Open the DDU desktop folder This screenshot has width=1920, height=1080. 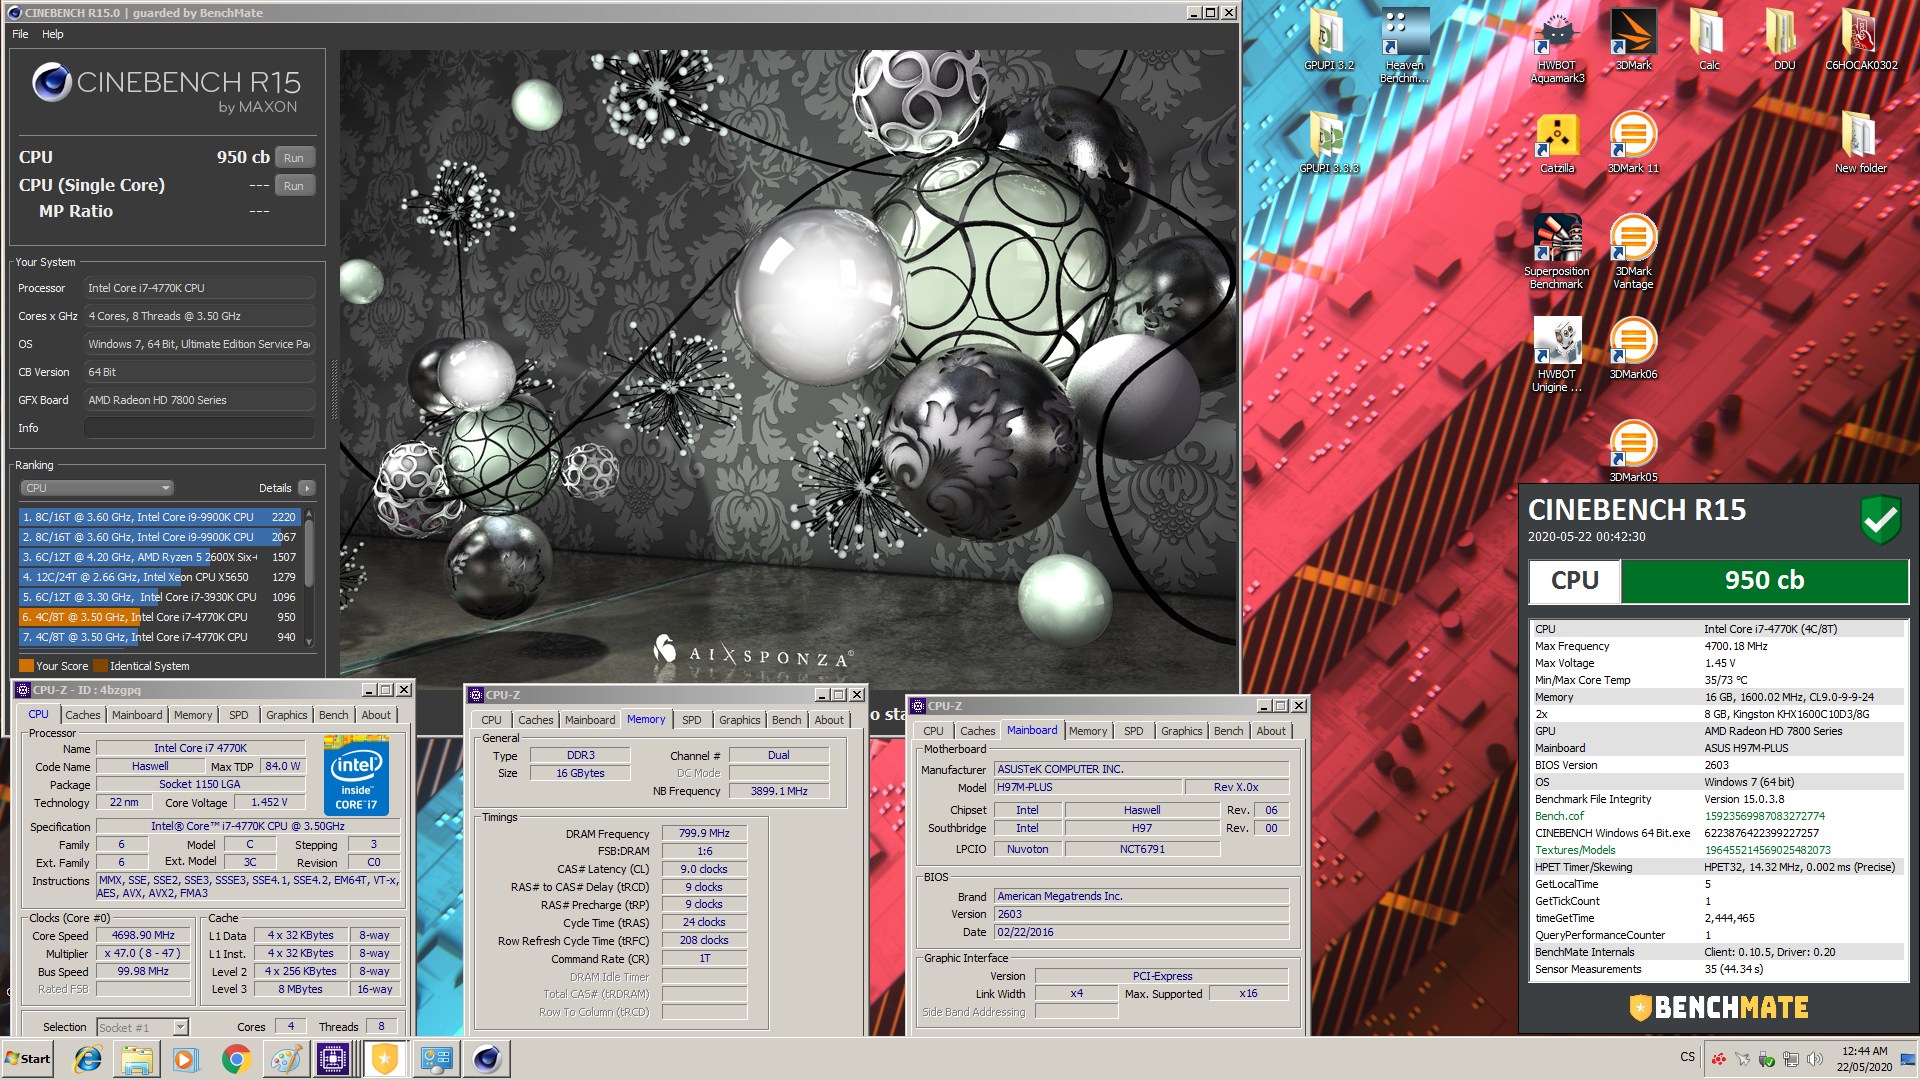coord(1784,40)
